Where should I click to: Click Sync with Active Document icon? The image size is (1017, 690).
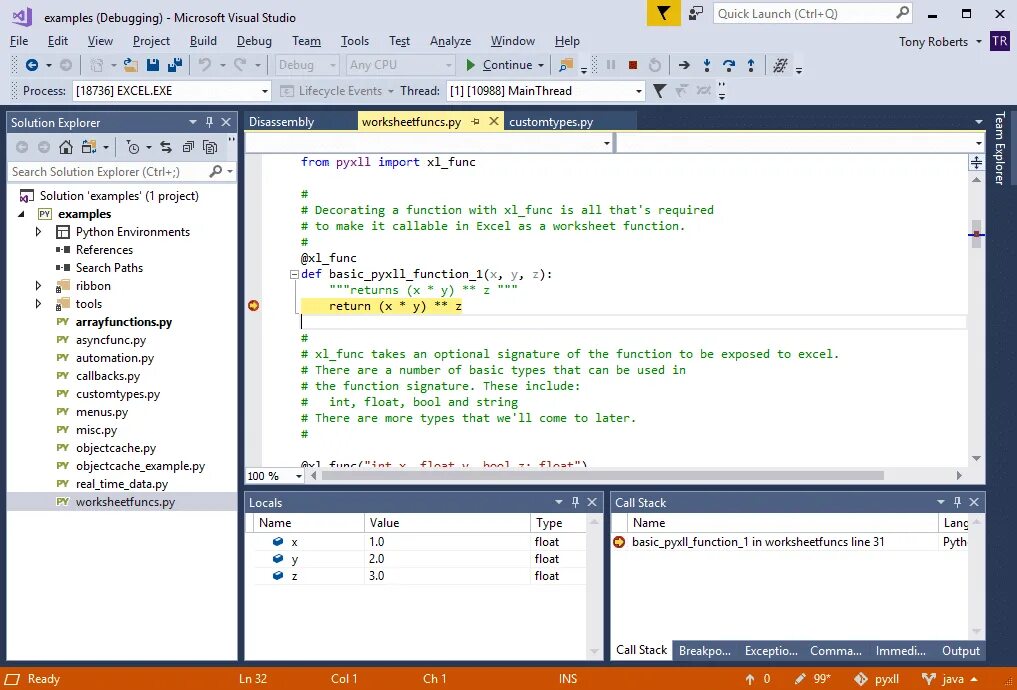pyautogui.click(x=166, y=148)
